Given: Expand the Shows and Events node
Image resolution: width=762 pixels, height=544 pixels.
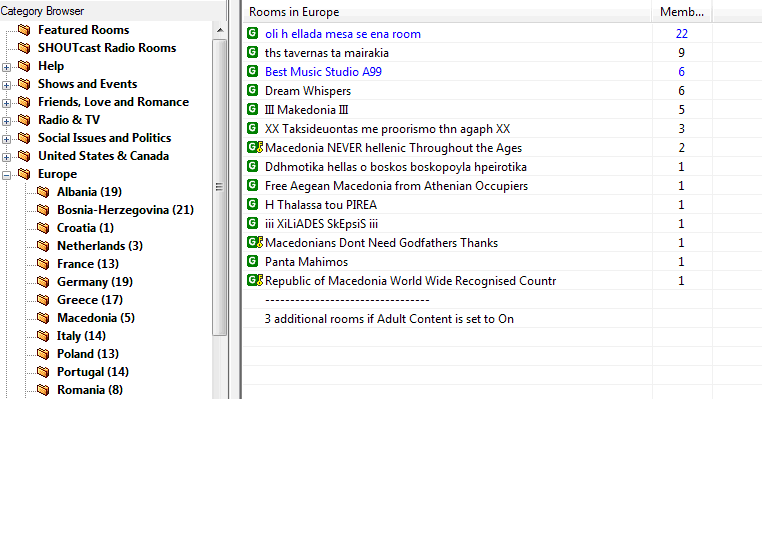Looking at the screenshot, I should (6, 85).
